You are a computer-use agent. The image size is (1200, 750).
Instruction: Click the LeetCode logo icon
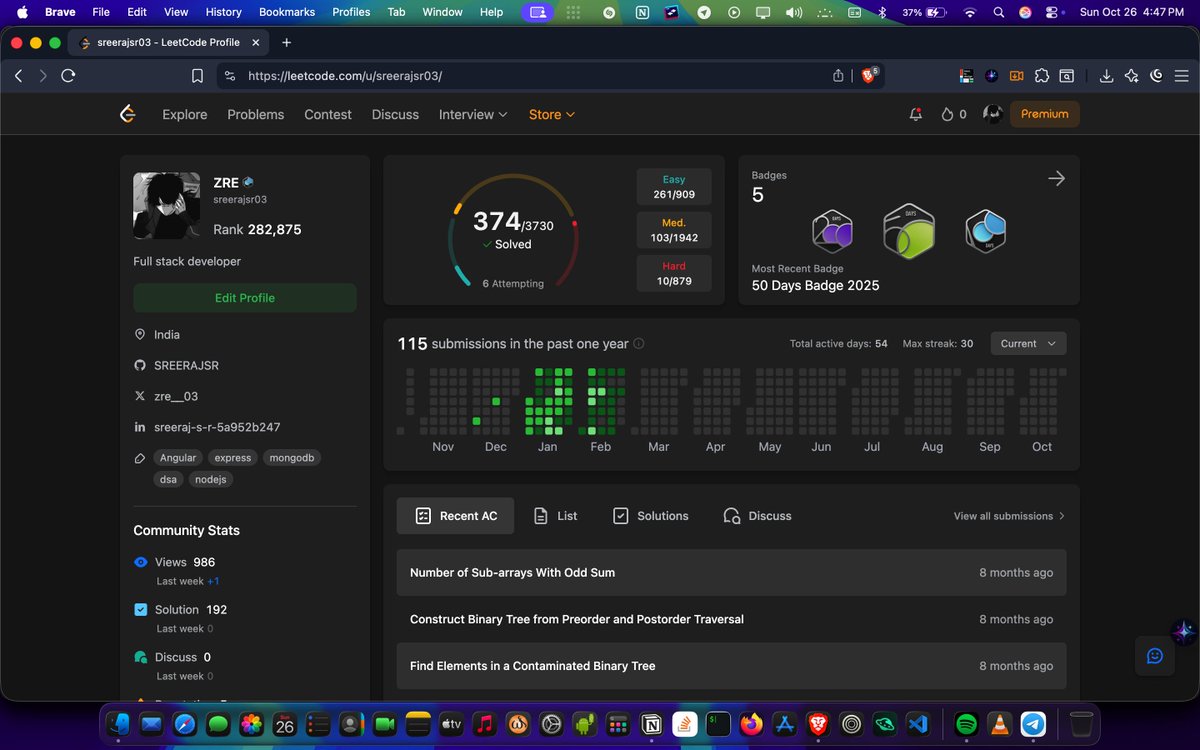[x=127, y=114]
